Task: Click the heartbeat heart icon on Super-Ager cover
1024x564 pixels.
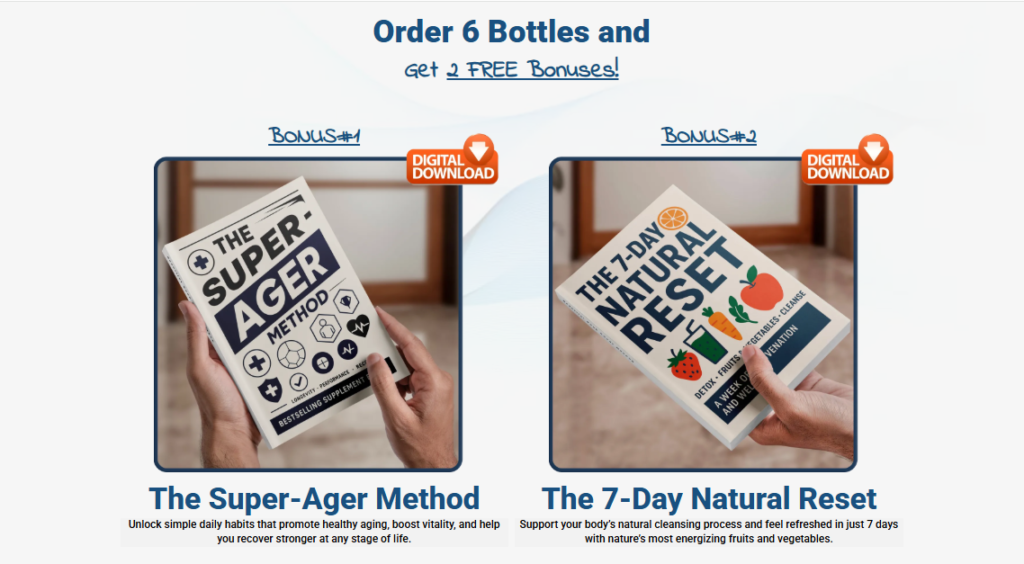Action: pos(357,324)
